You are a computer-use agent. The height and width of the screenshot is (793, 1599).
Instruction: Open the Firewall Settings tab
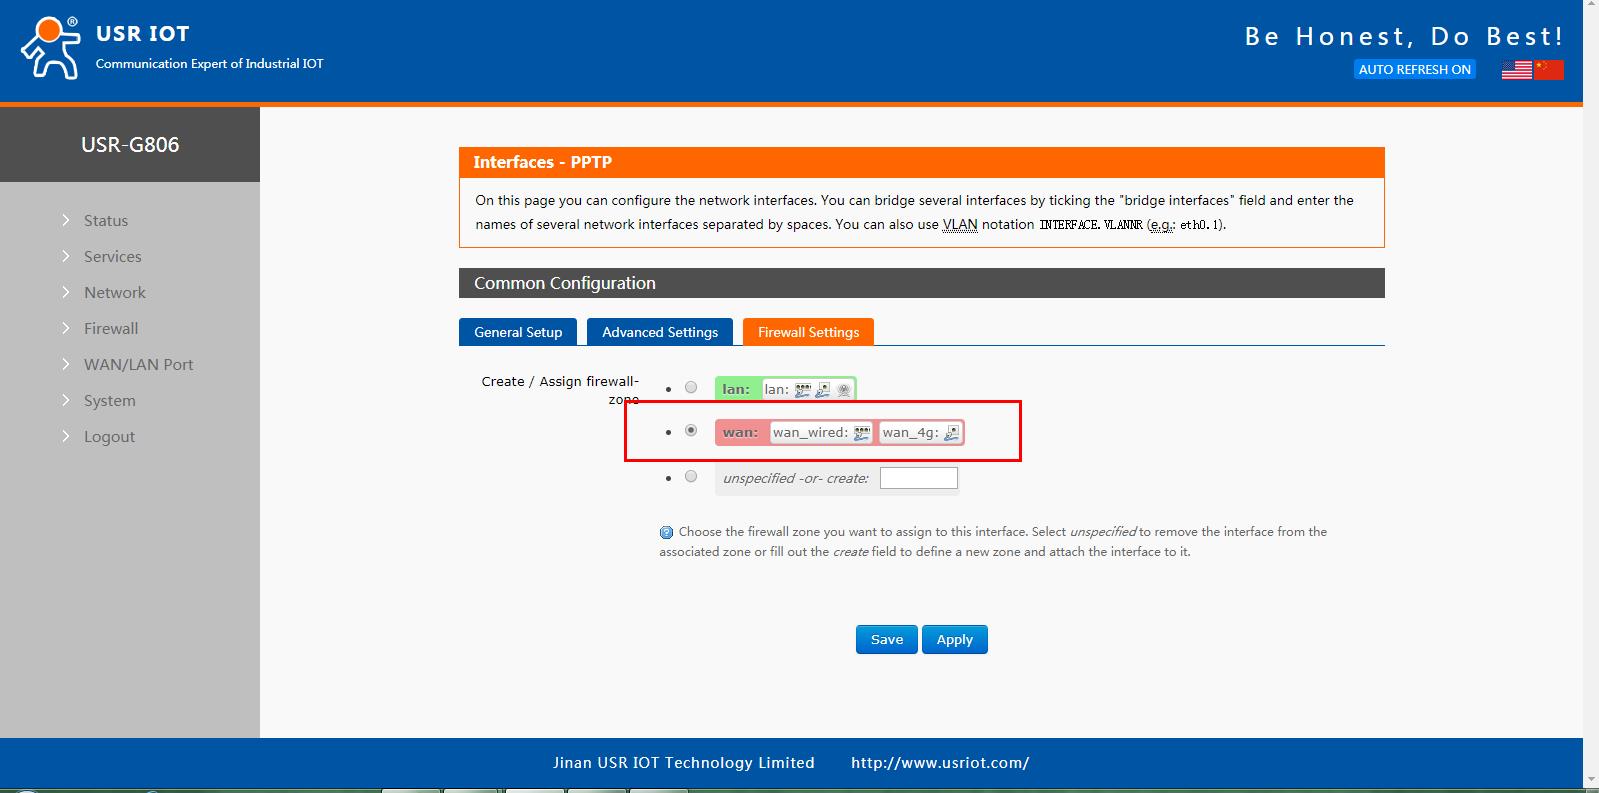tap(808, 332)
